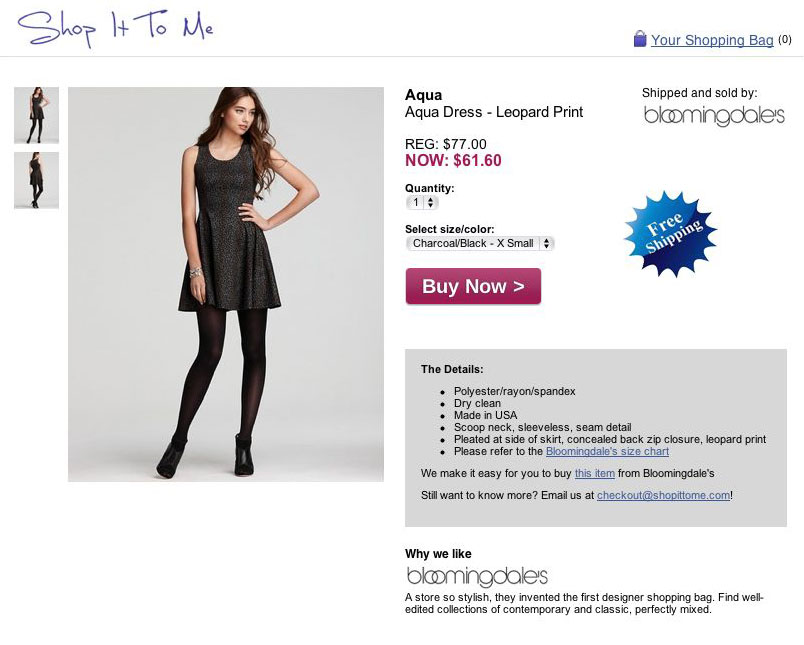Click the main dress product image
This screenshot has height=645, width=804.
point(226,284)
